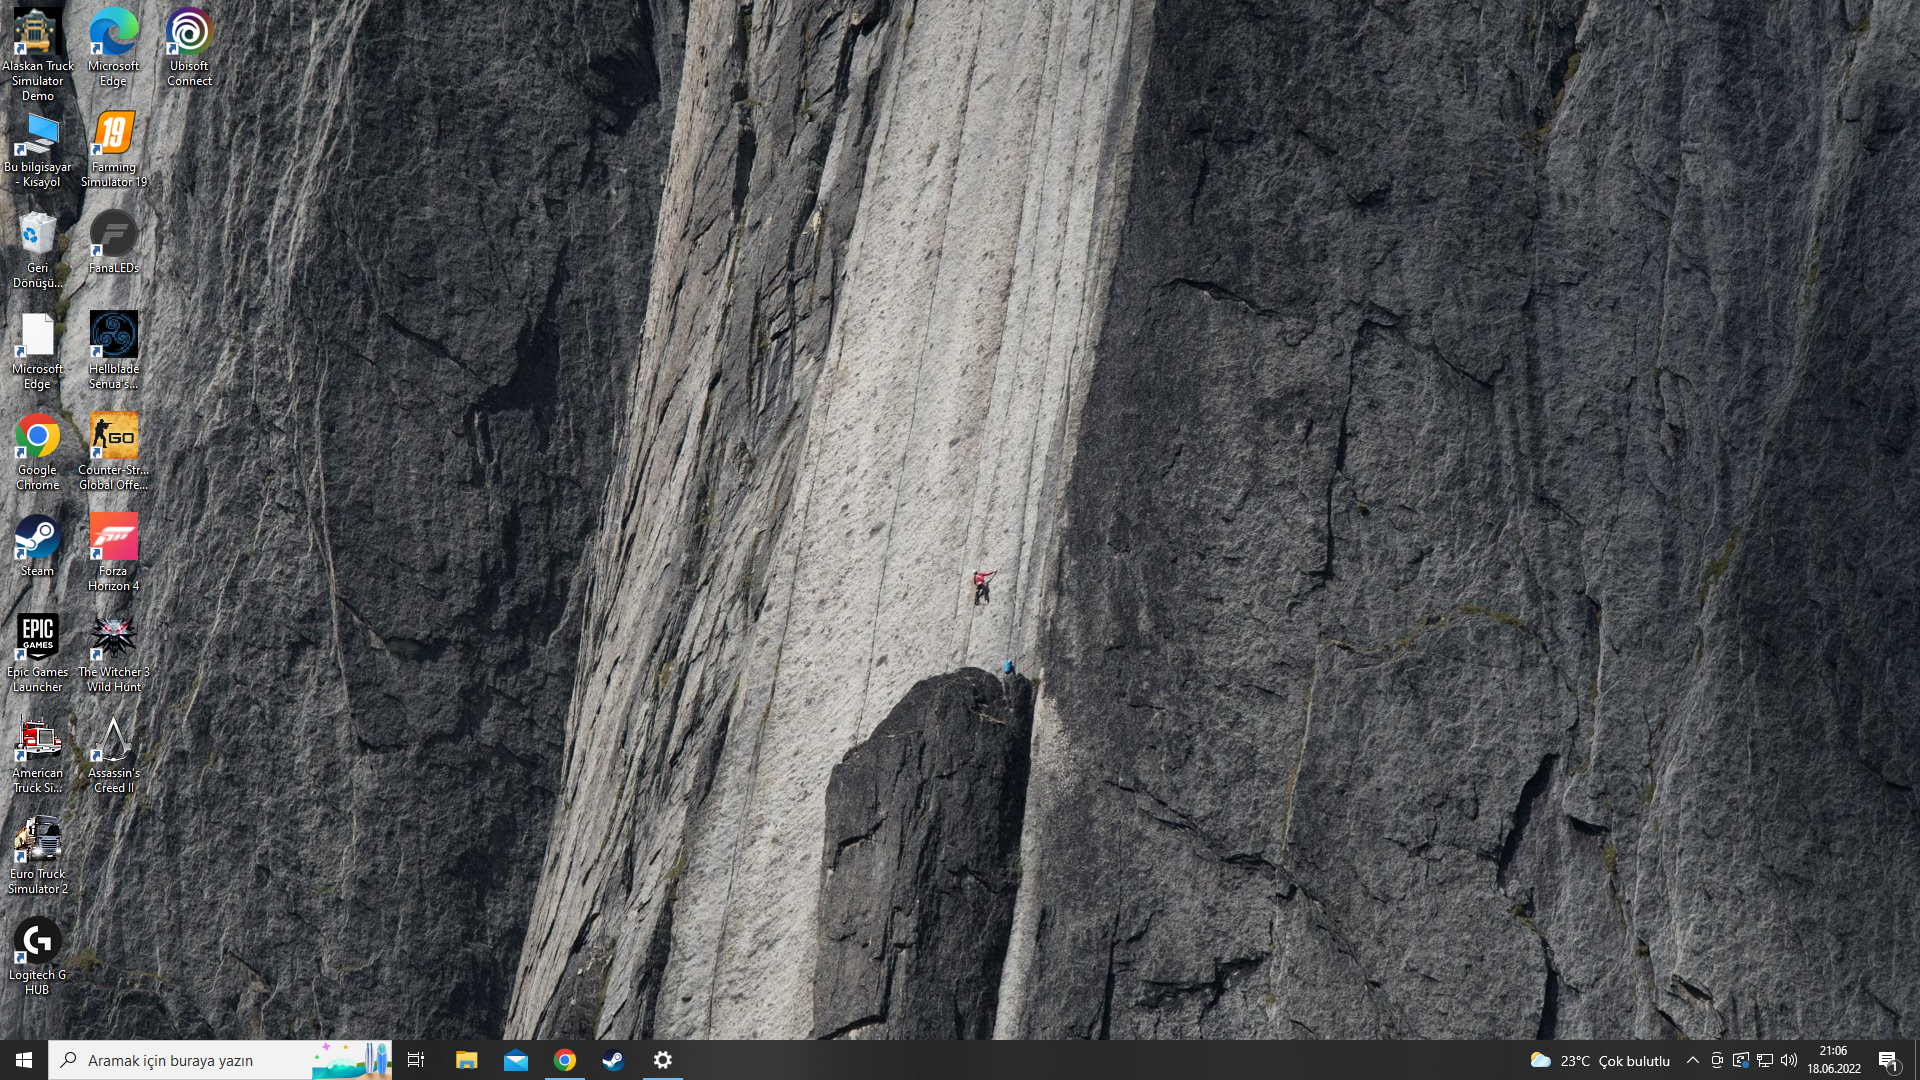The height and width of the screenshot is (1080, 1920).
Task: Open the weather widget showing 23°C
Action: (1600, 1060)
